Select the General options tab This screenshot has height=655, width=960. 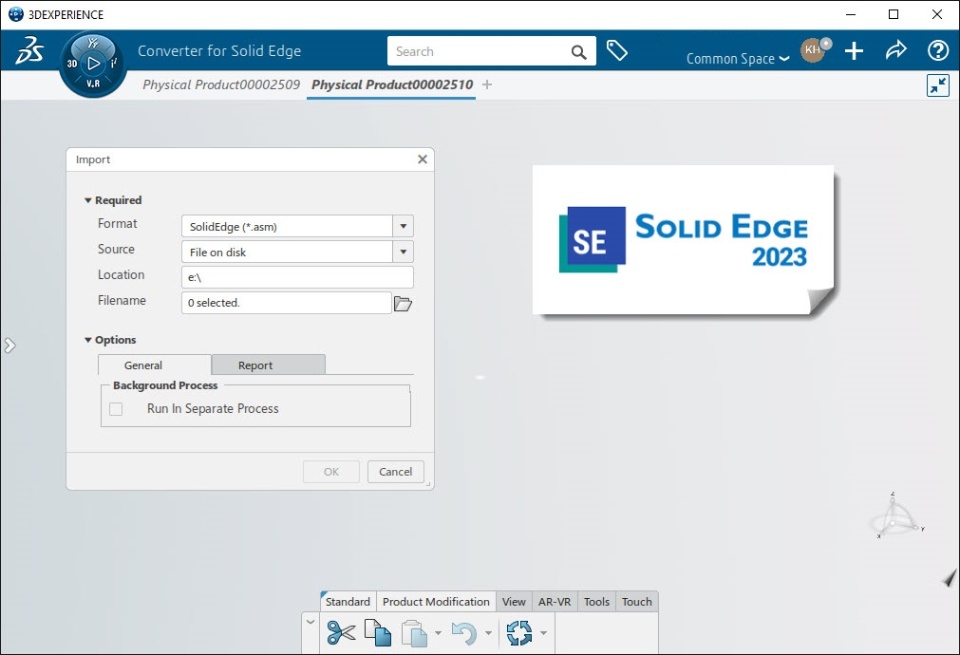pyautogui.click(x=155, y=365)
